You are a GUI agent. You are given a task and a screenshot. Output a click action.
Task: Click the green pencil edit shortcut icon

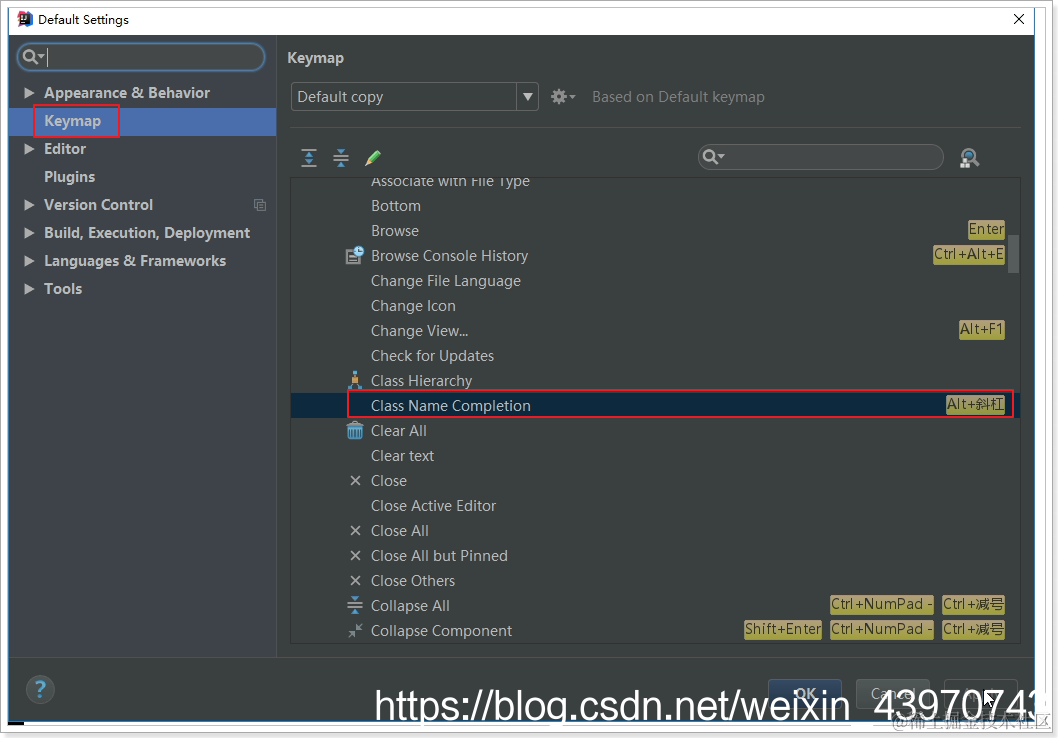pyautogui.click(x=372, y=158)
